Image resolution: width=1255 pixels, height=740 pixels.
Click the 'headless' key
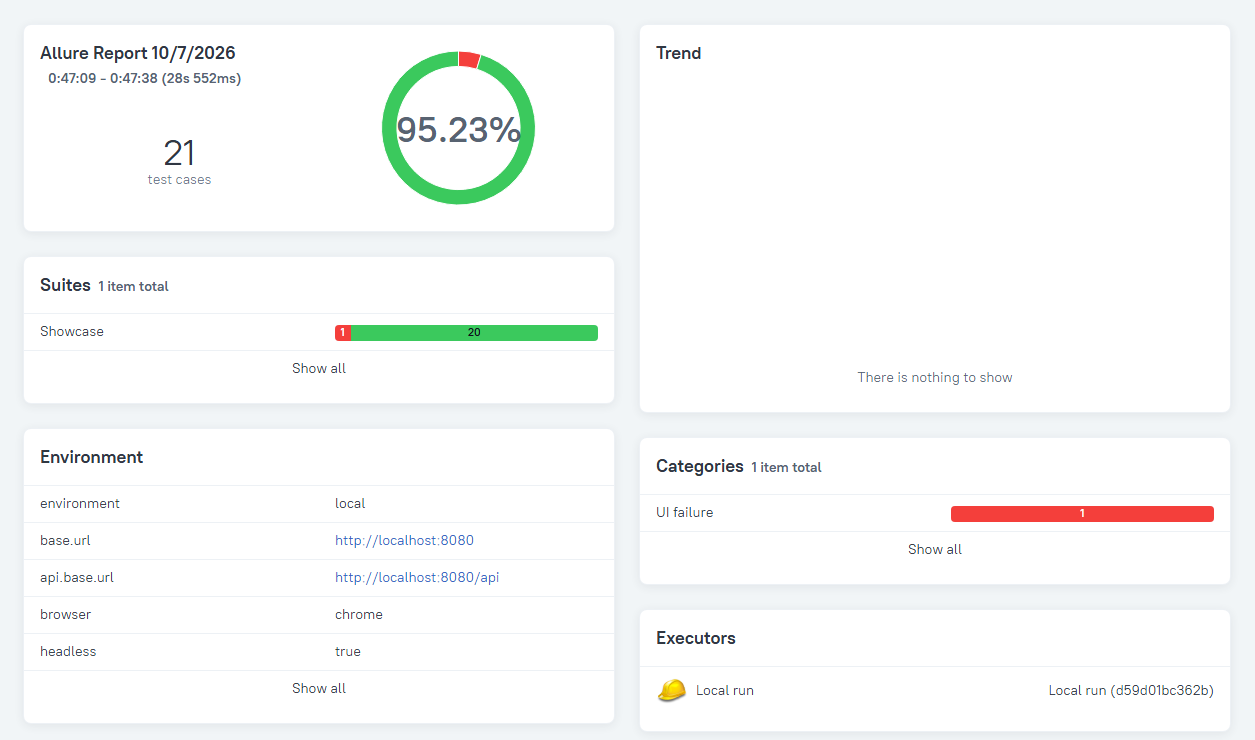[x=68, y=651]
